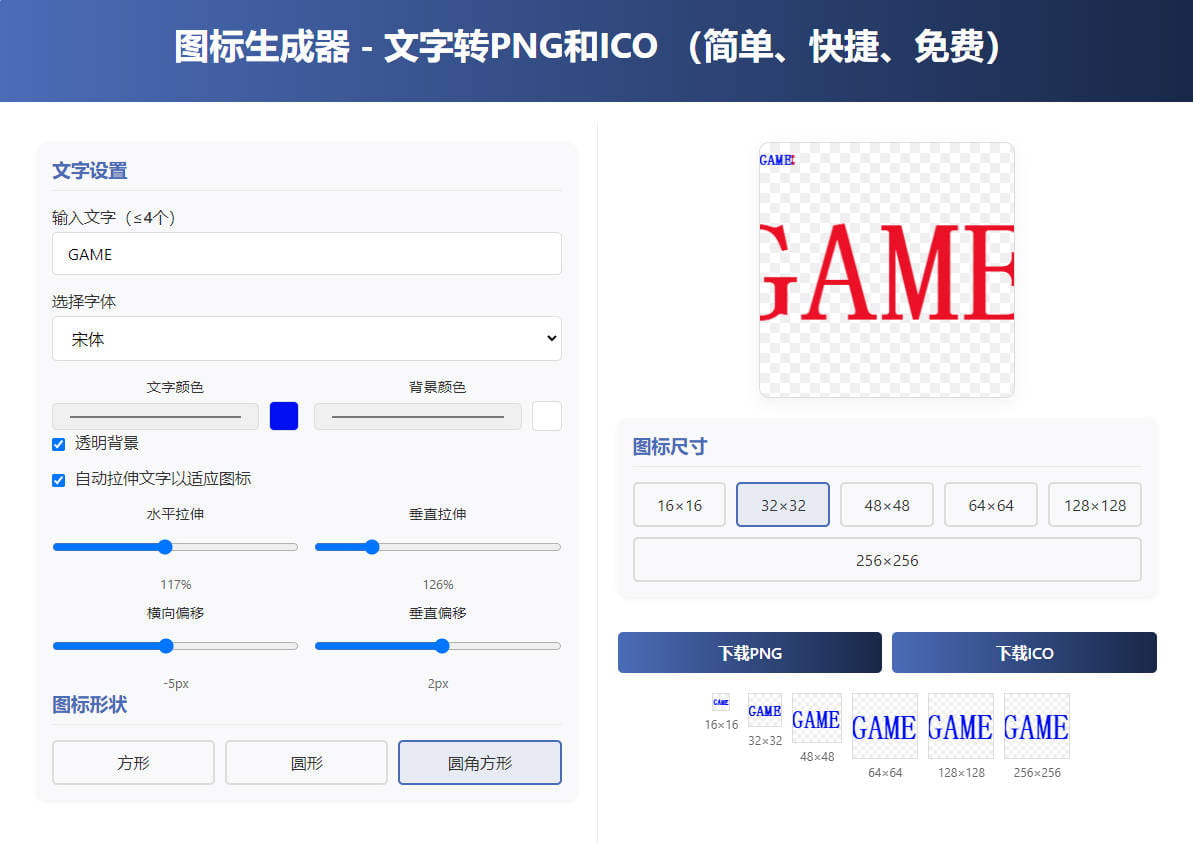Viewport: 1193px width, 843px height.
Task: Click the 水平拉伸 slider handle
Action: coord(165,547)
